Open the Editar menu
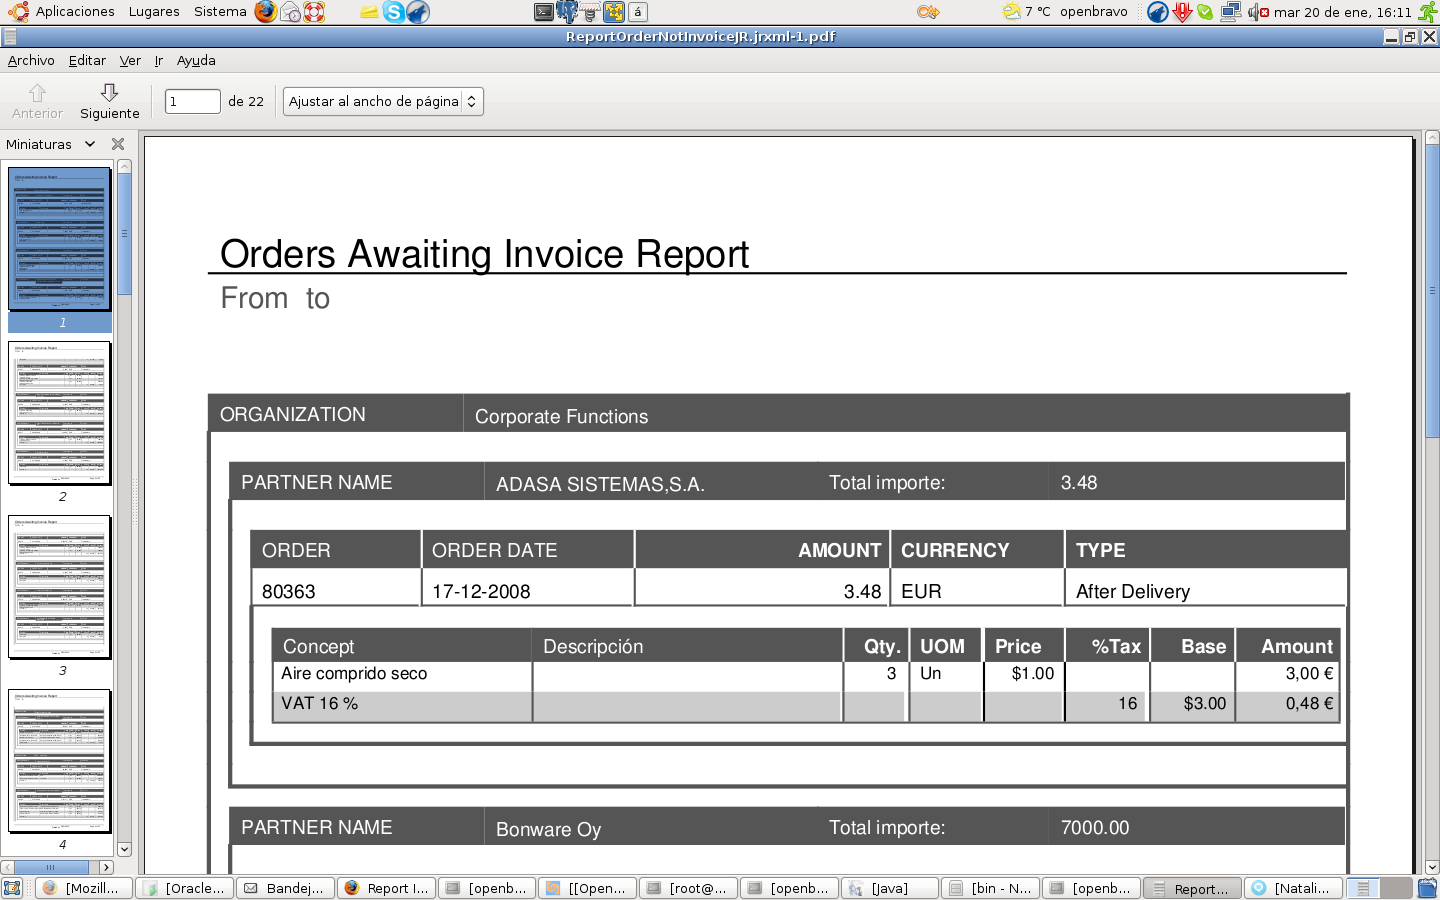 point(87,60)
